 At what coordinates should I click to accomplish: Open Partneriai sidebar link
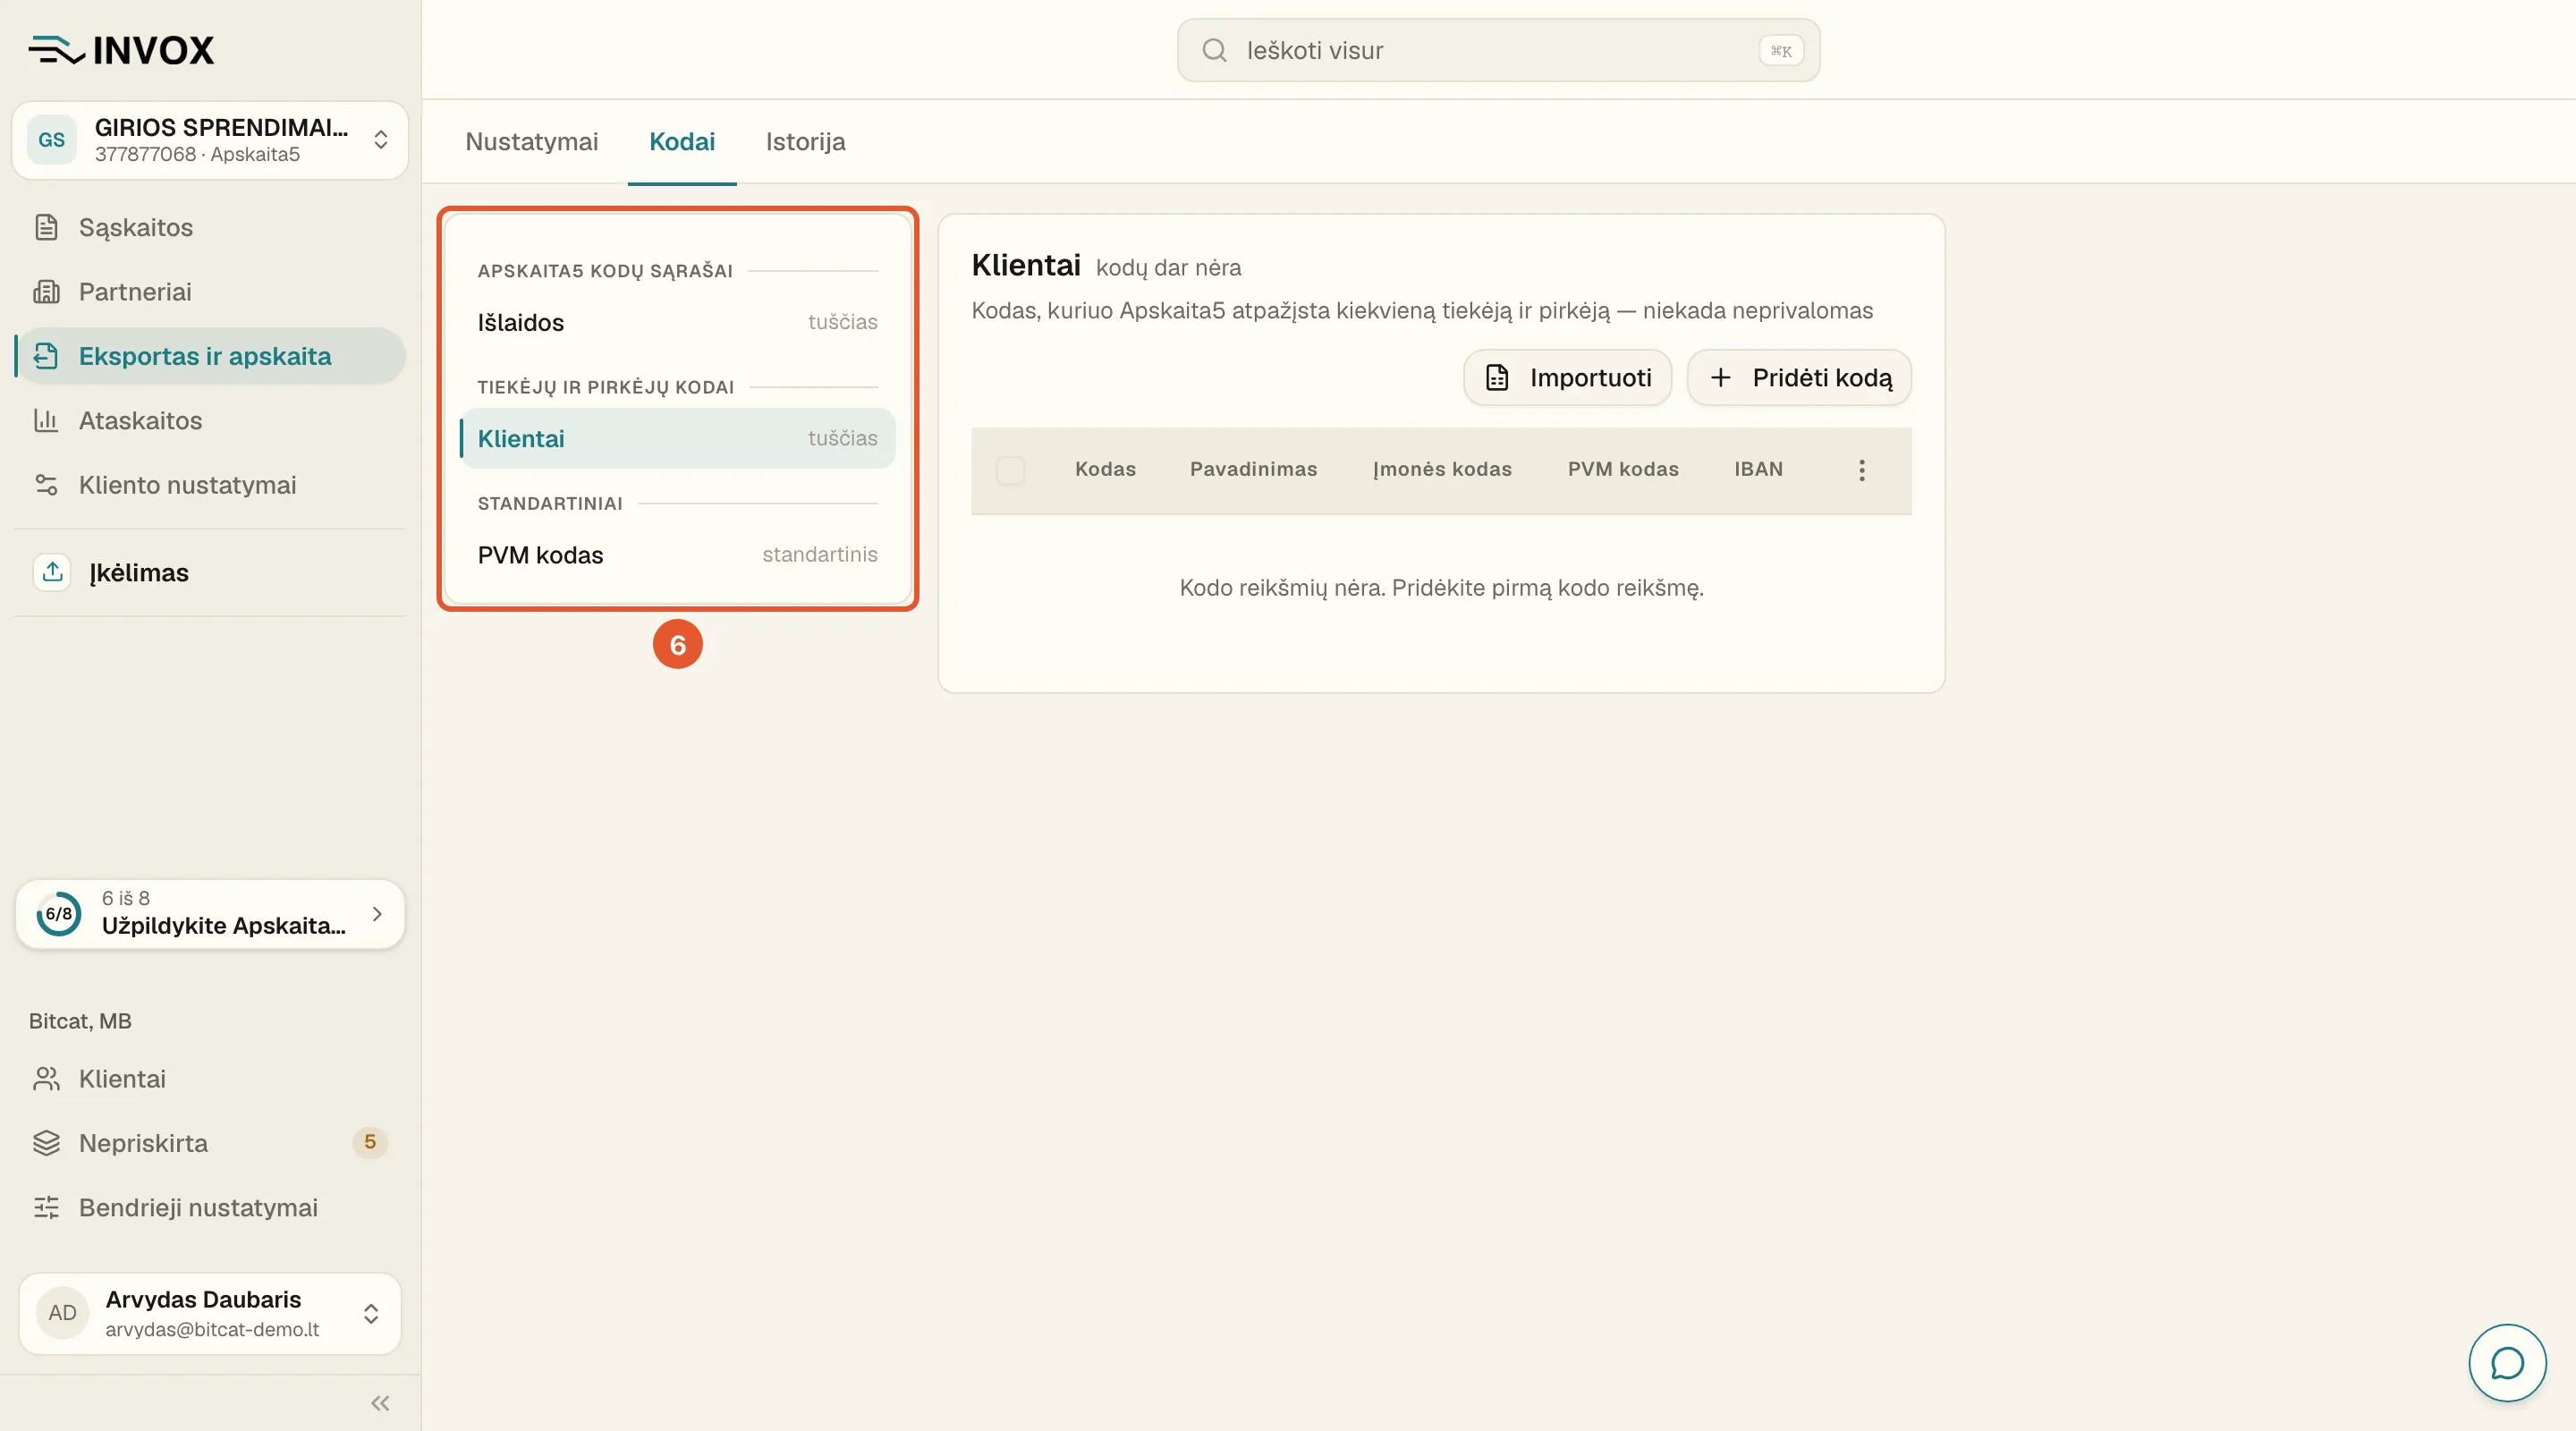click(x=210, y=292)
